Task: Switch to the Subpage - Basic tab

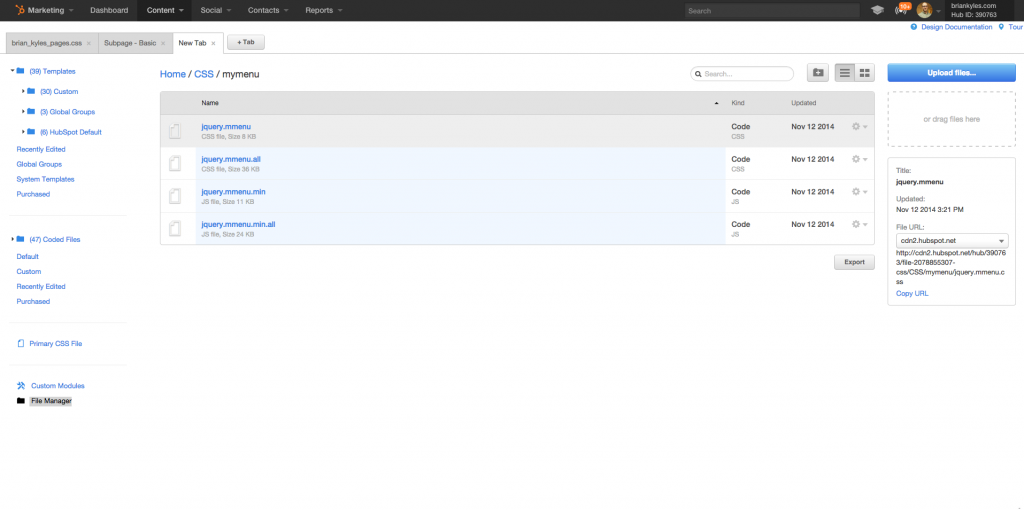Action: click(x=130, y=43)
